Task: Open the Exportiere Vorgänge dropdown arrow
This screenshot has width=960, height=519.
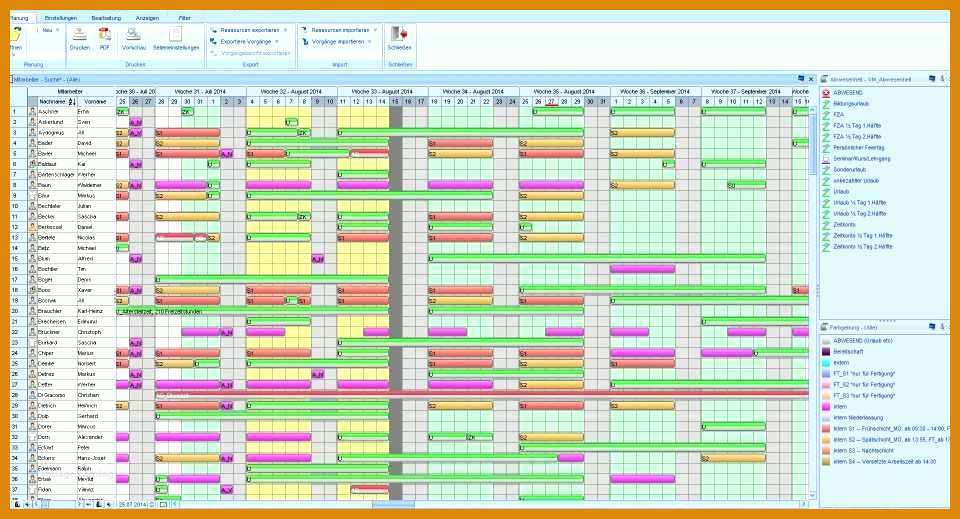Action: pyautogui.click(x=277, y=42)
